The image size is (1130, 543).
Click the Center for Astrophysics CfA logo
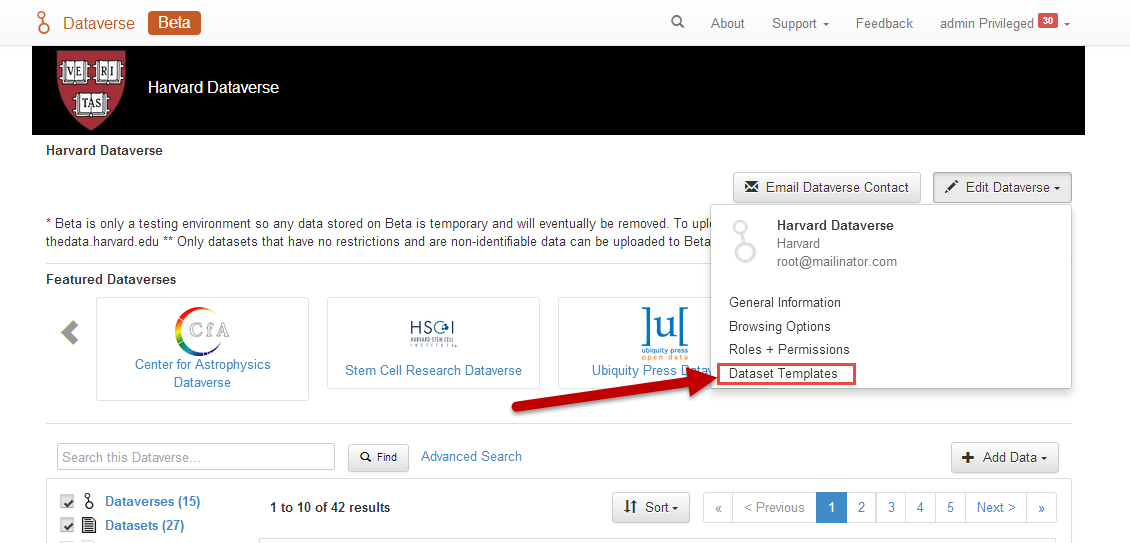[203, 331]
